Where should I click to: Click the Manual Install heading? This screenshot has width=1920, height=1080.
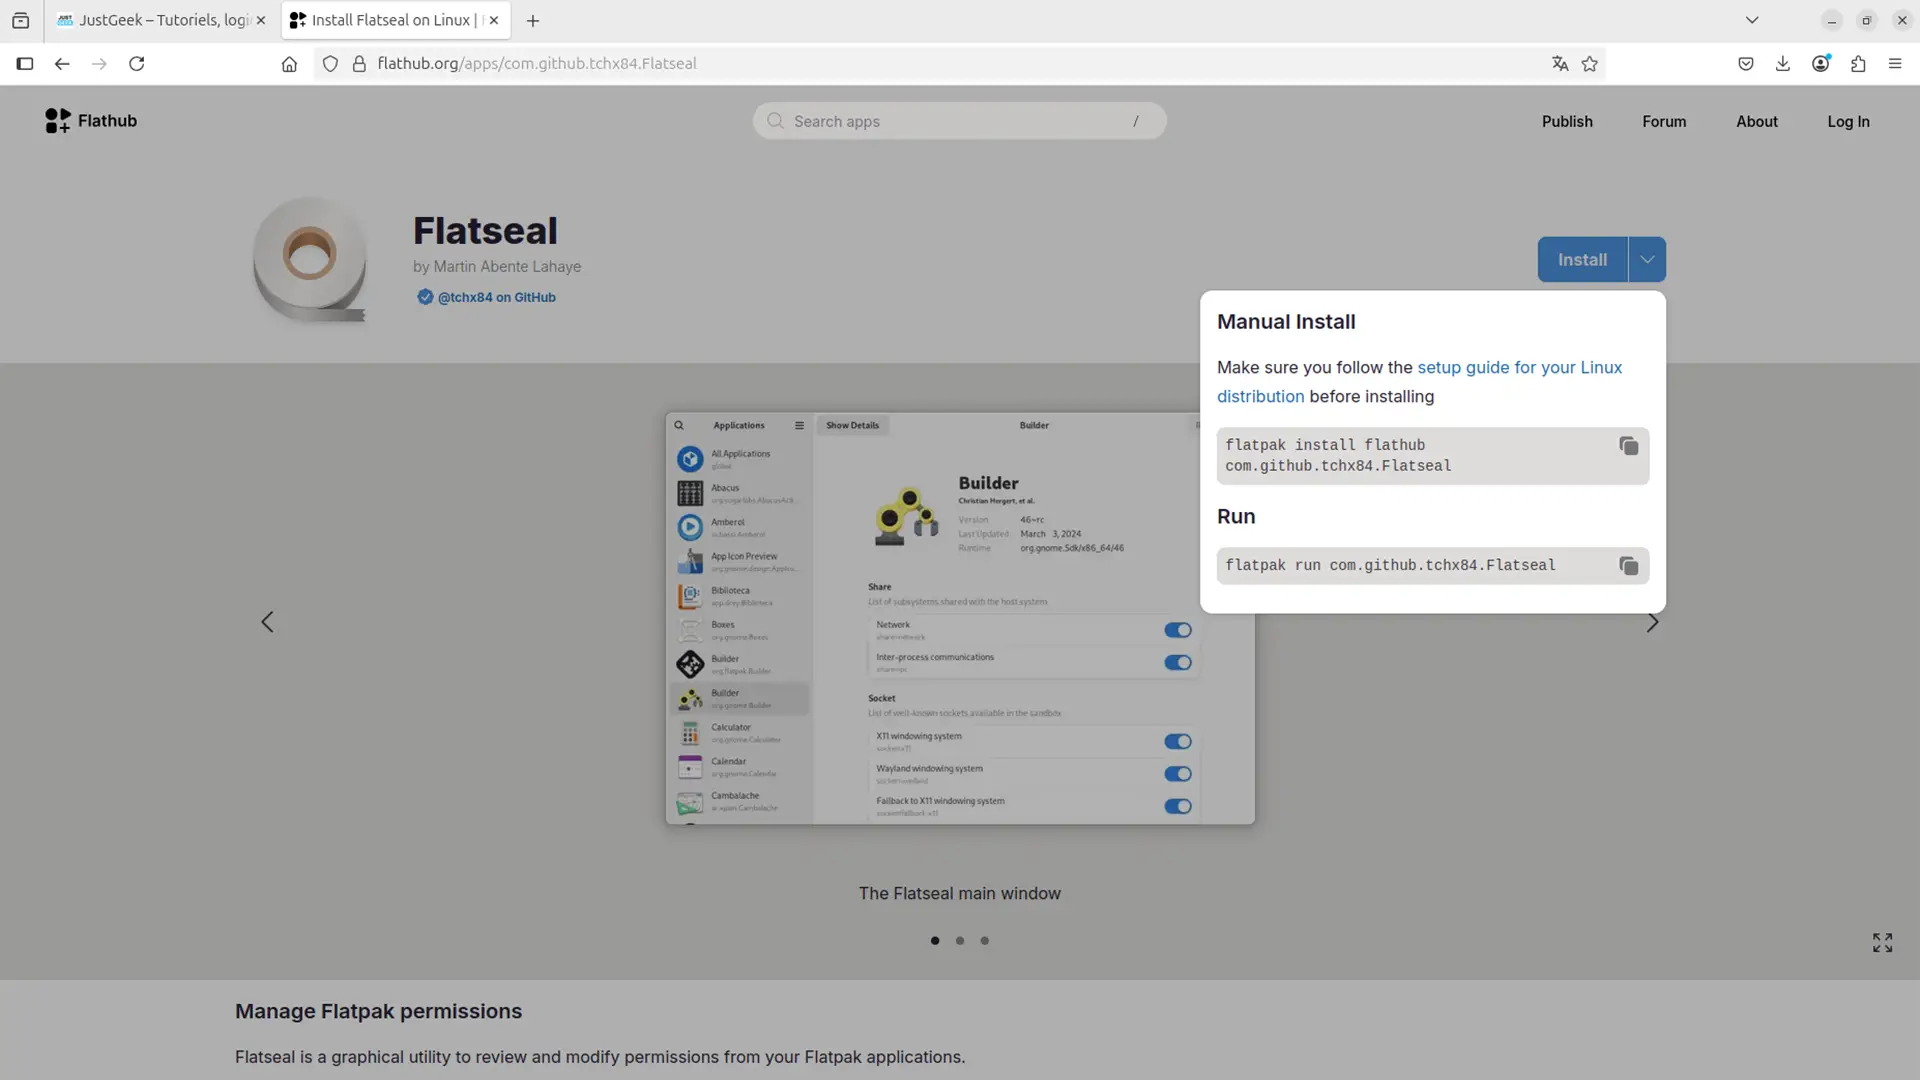[x=1286, y=322]
